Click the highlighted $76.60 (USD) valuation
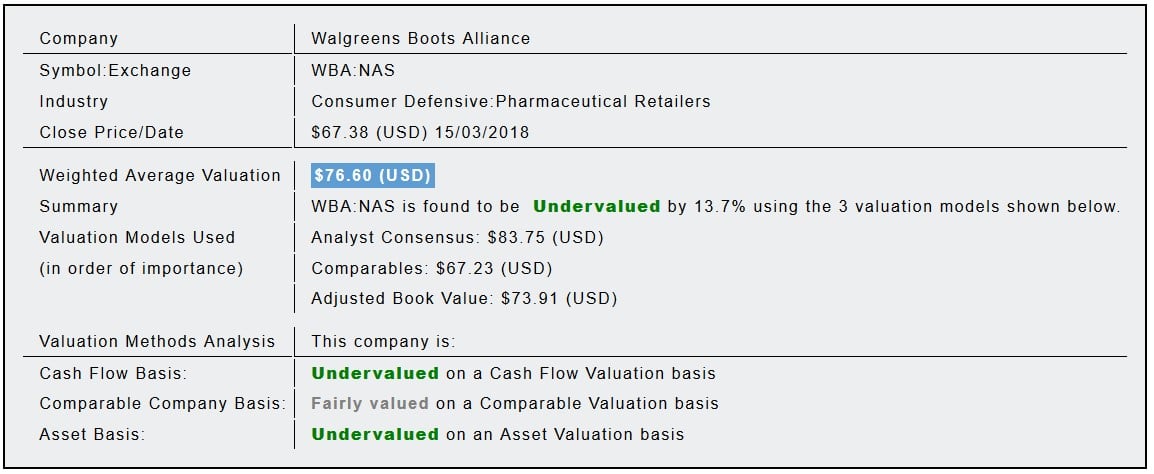Screen dimensions: 1154x474 pos(372,176)
